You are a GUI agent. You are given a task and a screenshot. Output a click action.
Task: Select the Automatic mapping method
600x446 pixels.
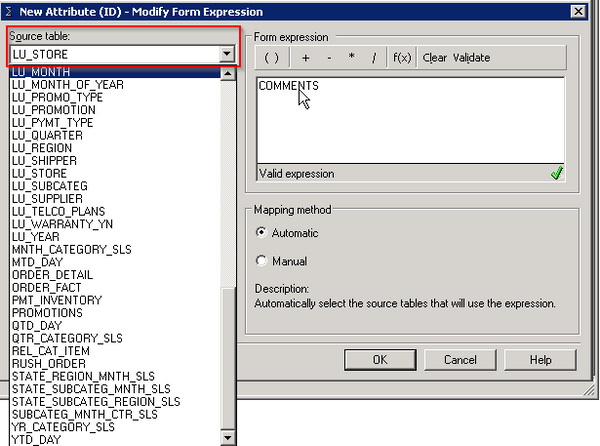[x=262, y=233]
